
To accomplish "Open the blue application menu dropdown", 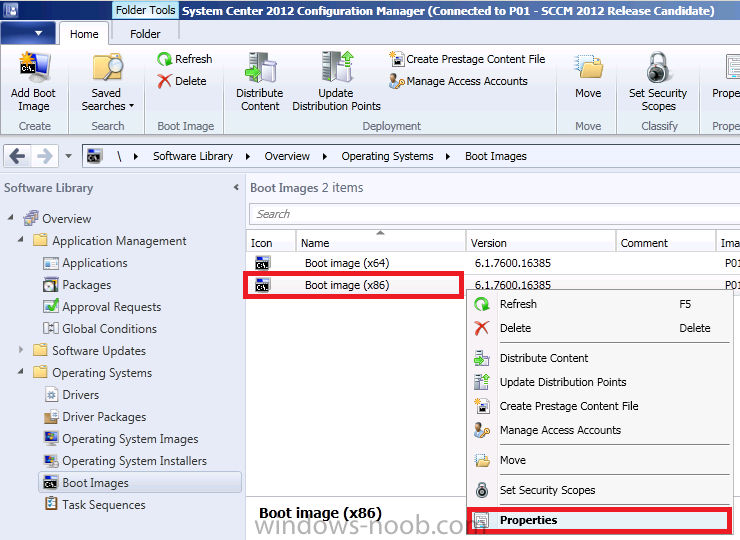I will (x=28, y=34).
